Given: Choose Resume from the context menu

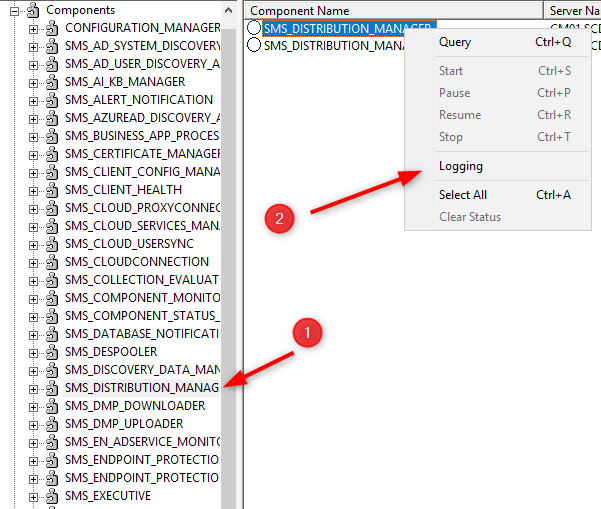Looking at the screenshot, I should tap(498, 115).
